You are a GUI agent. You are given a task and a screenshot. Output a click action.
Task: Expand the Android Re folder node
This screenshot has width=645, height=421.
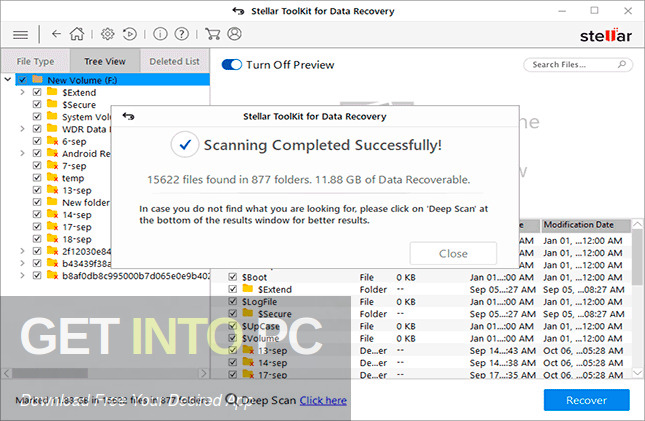pos(22,153)
